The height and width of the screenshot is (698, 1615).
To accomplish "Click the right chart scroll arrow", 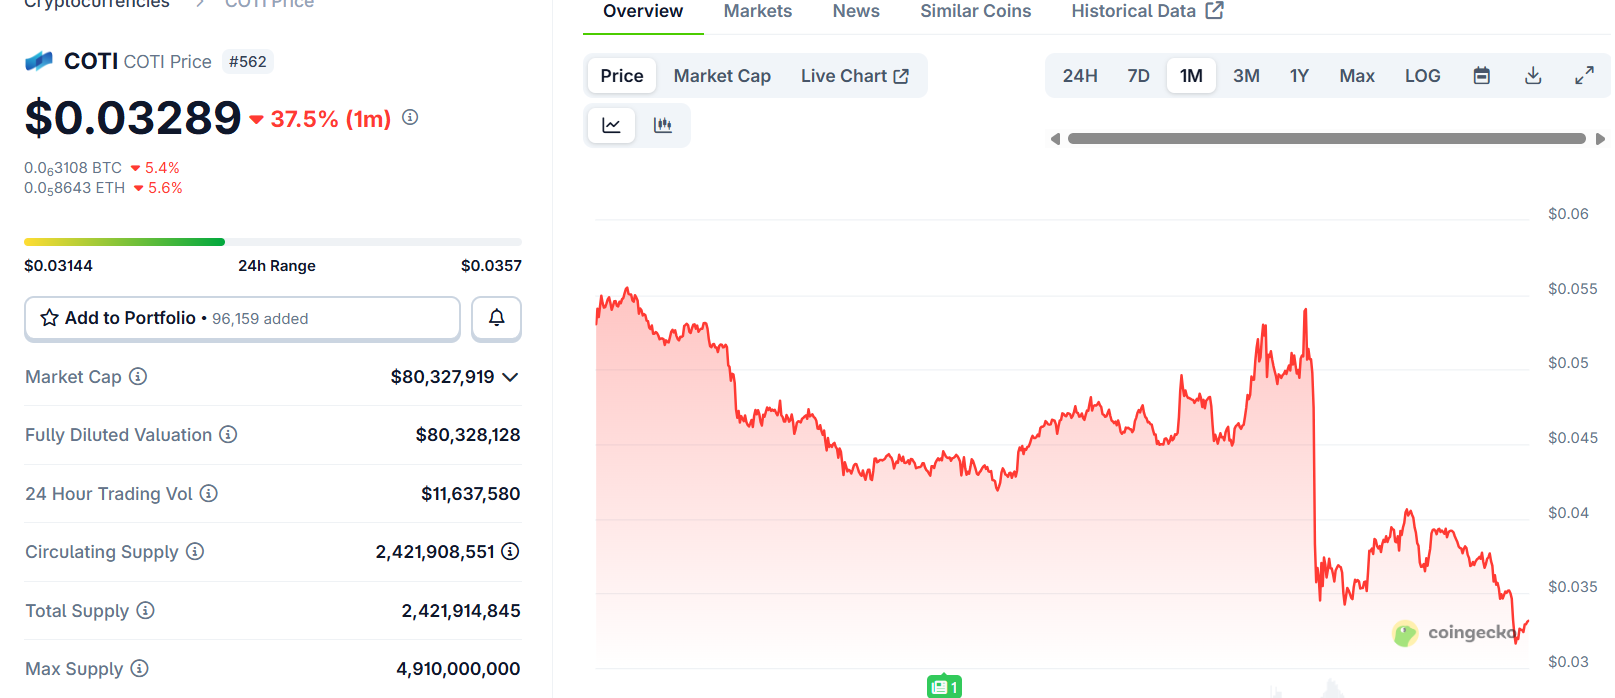I will (x=1600, y=139).
